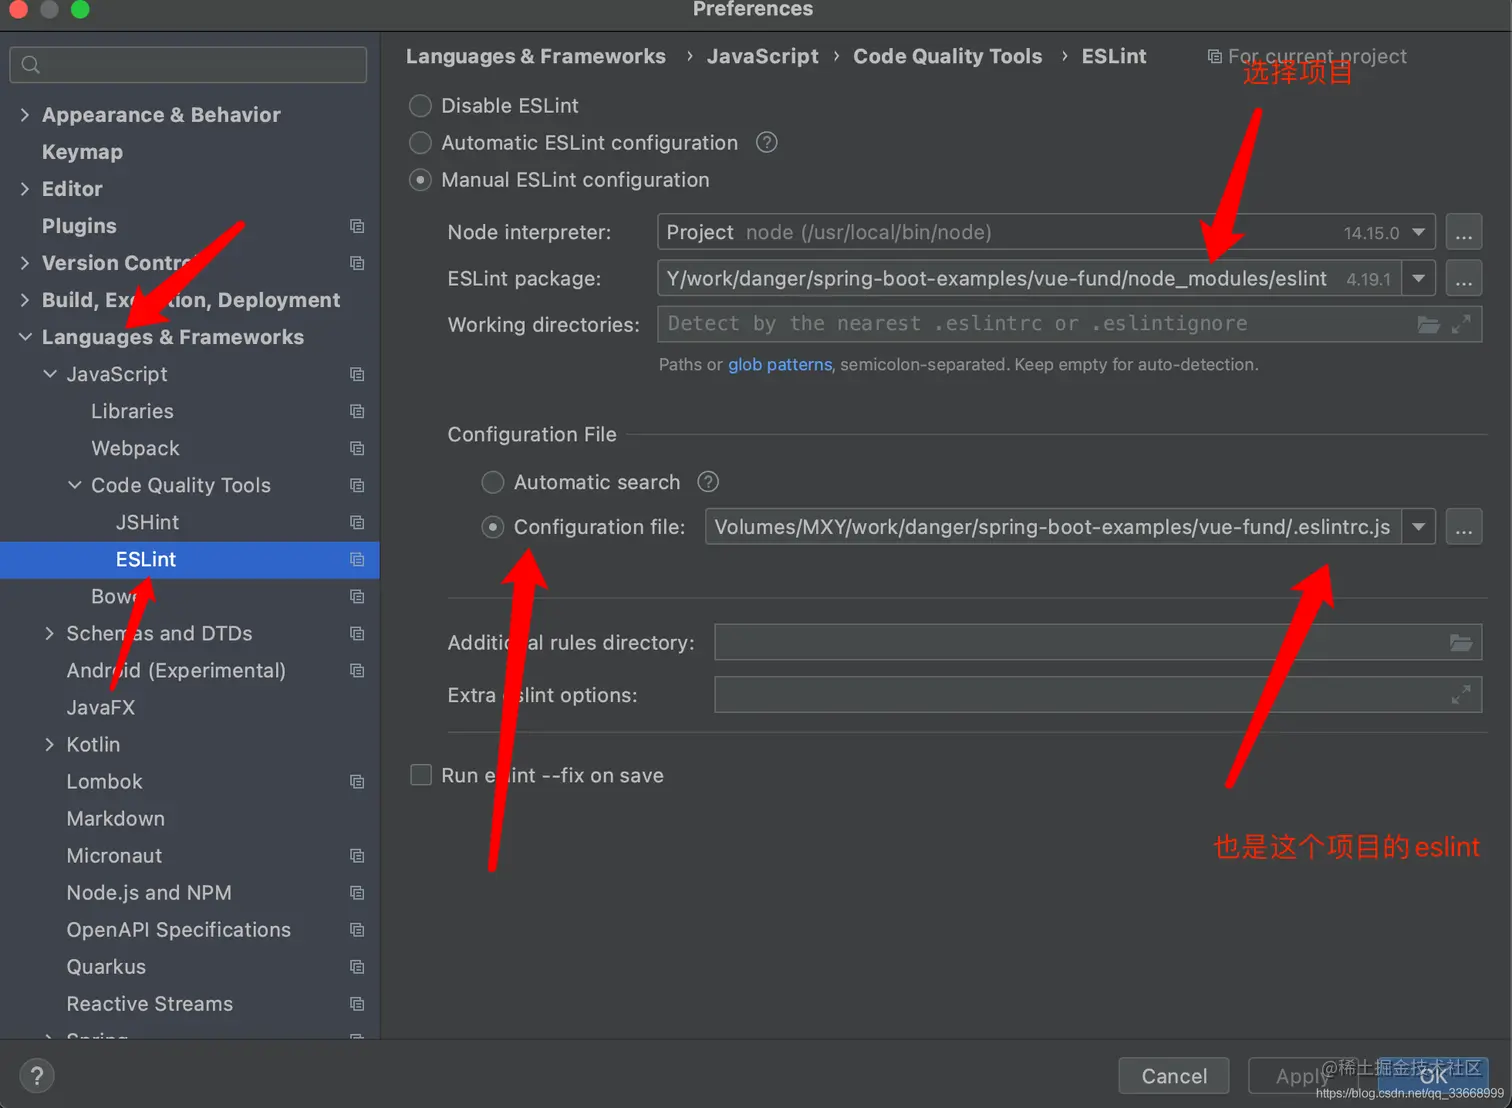
Task: Browse for configuration file with ellipsis button
Action: [1464, 527]
